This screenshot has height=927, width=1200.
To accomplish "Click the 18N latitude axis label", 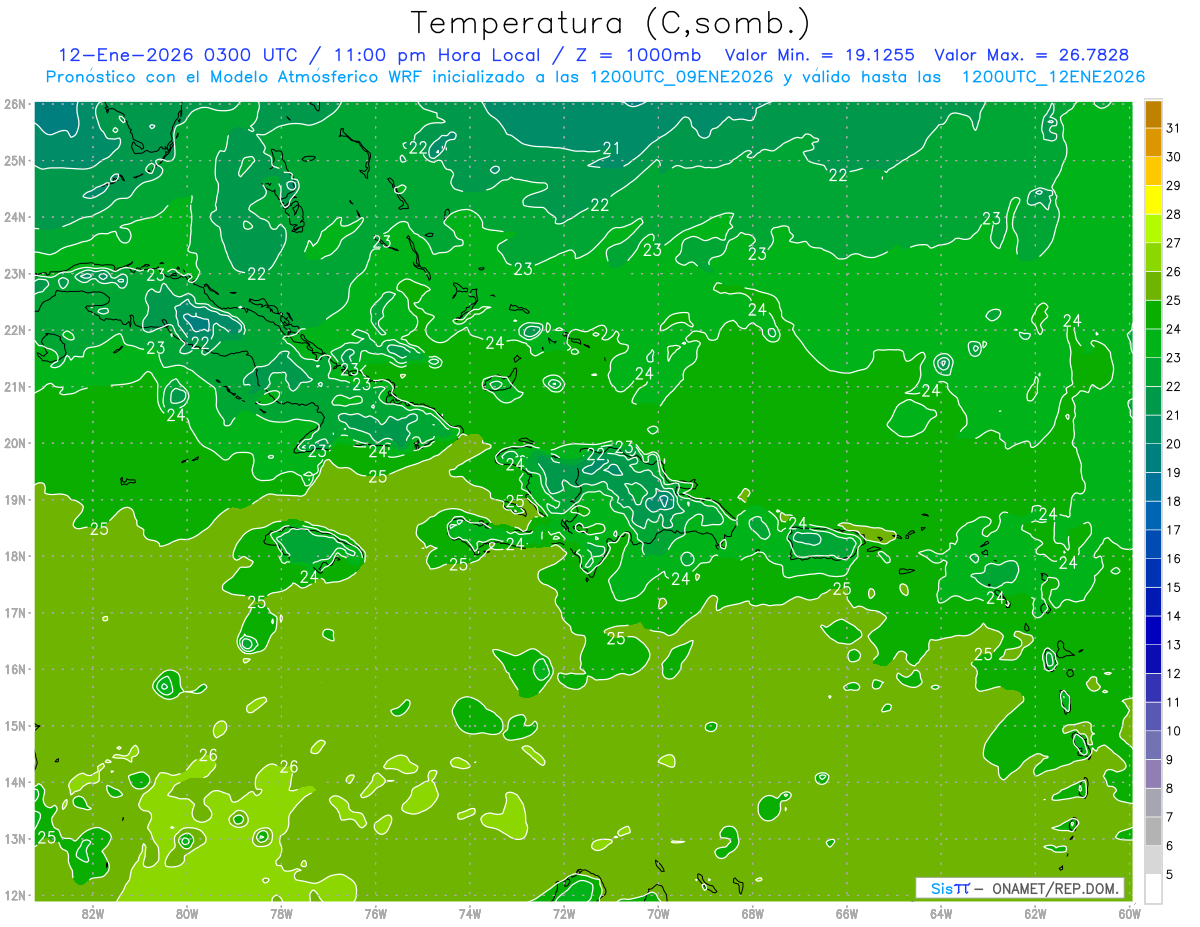I will (14, 556).
